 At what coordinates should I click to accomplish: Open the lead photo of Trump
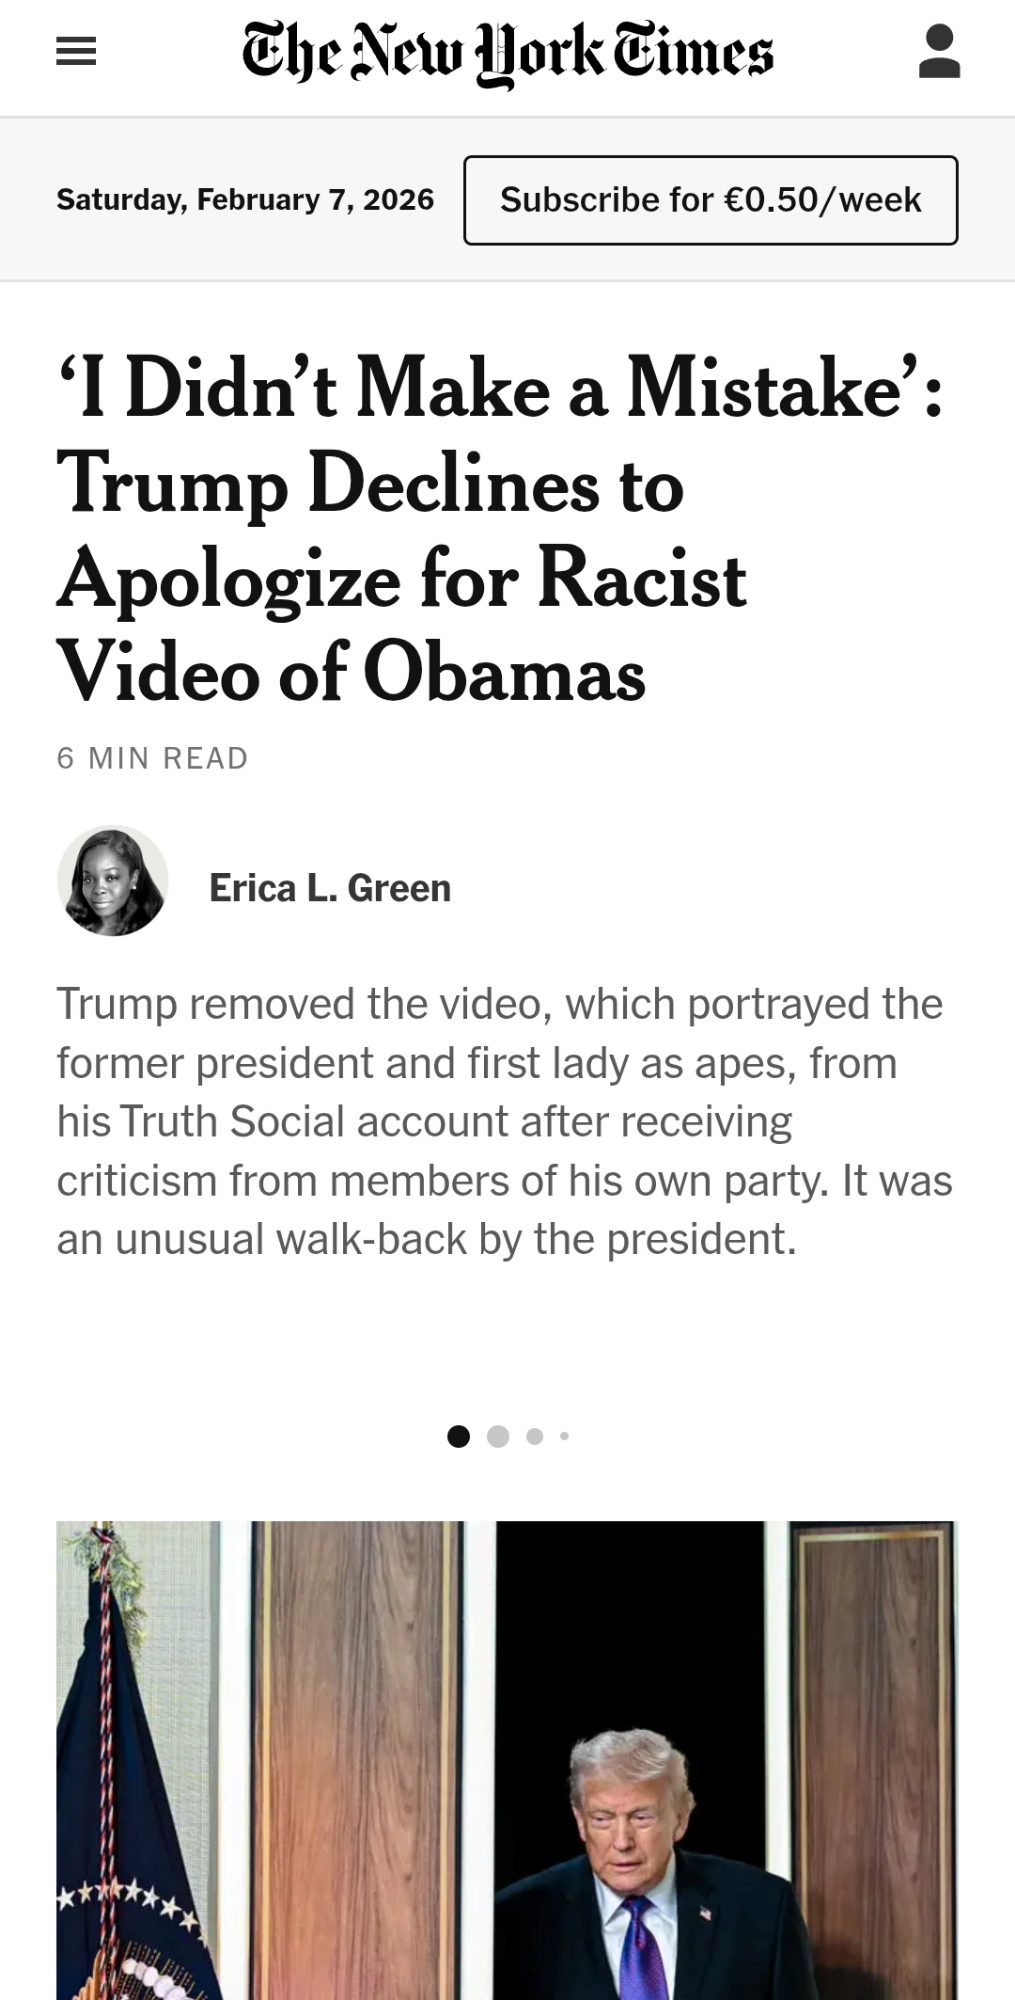pyautogui.click(x=507, y=1761)
